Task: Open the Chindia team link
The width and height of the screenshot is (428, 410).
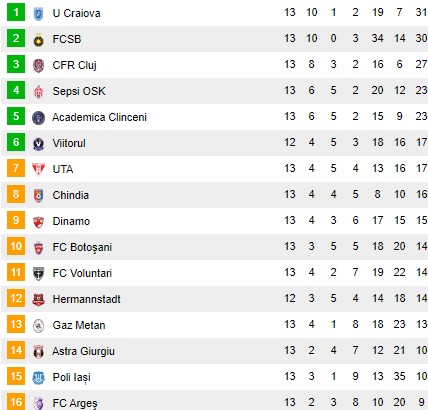Action: click(x=71, y=195)
